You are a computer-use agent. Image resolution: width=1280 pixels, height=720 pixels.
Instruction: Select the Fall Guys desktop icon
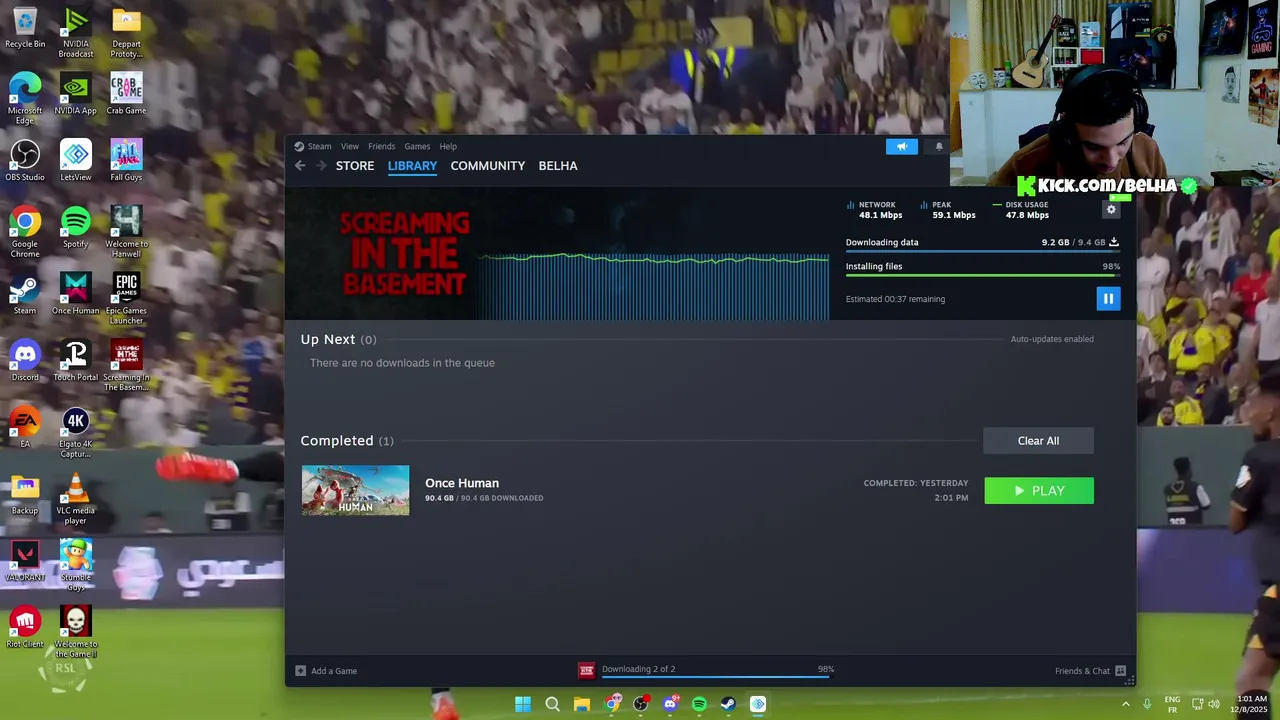(x=126, y=161)
